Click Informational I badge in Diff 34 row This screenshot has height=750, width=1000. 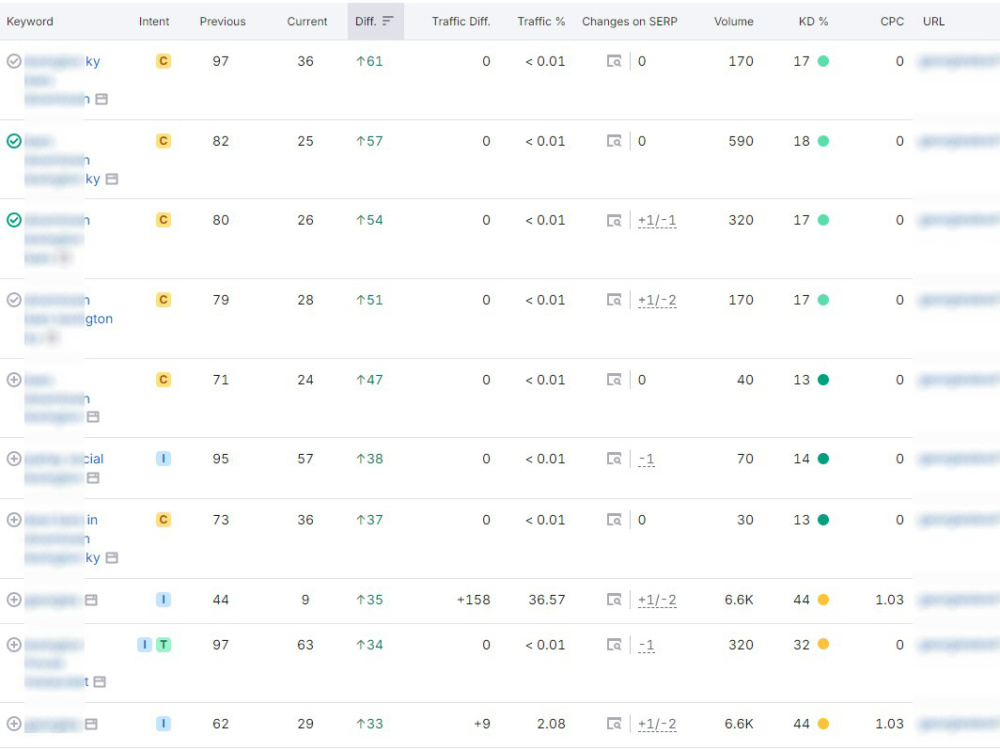(x=145, y=645)
